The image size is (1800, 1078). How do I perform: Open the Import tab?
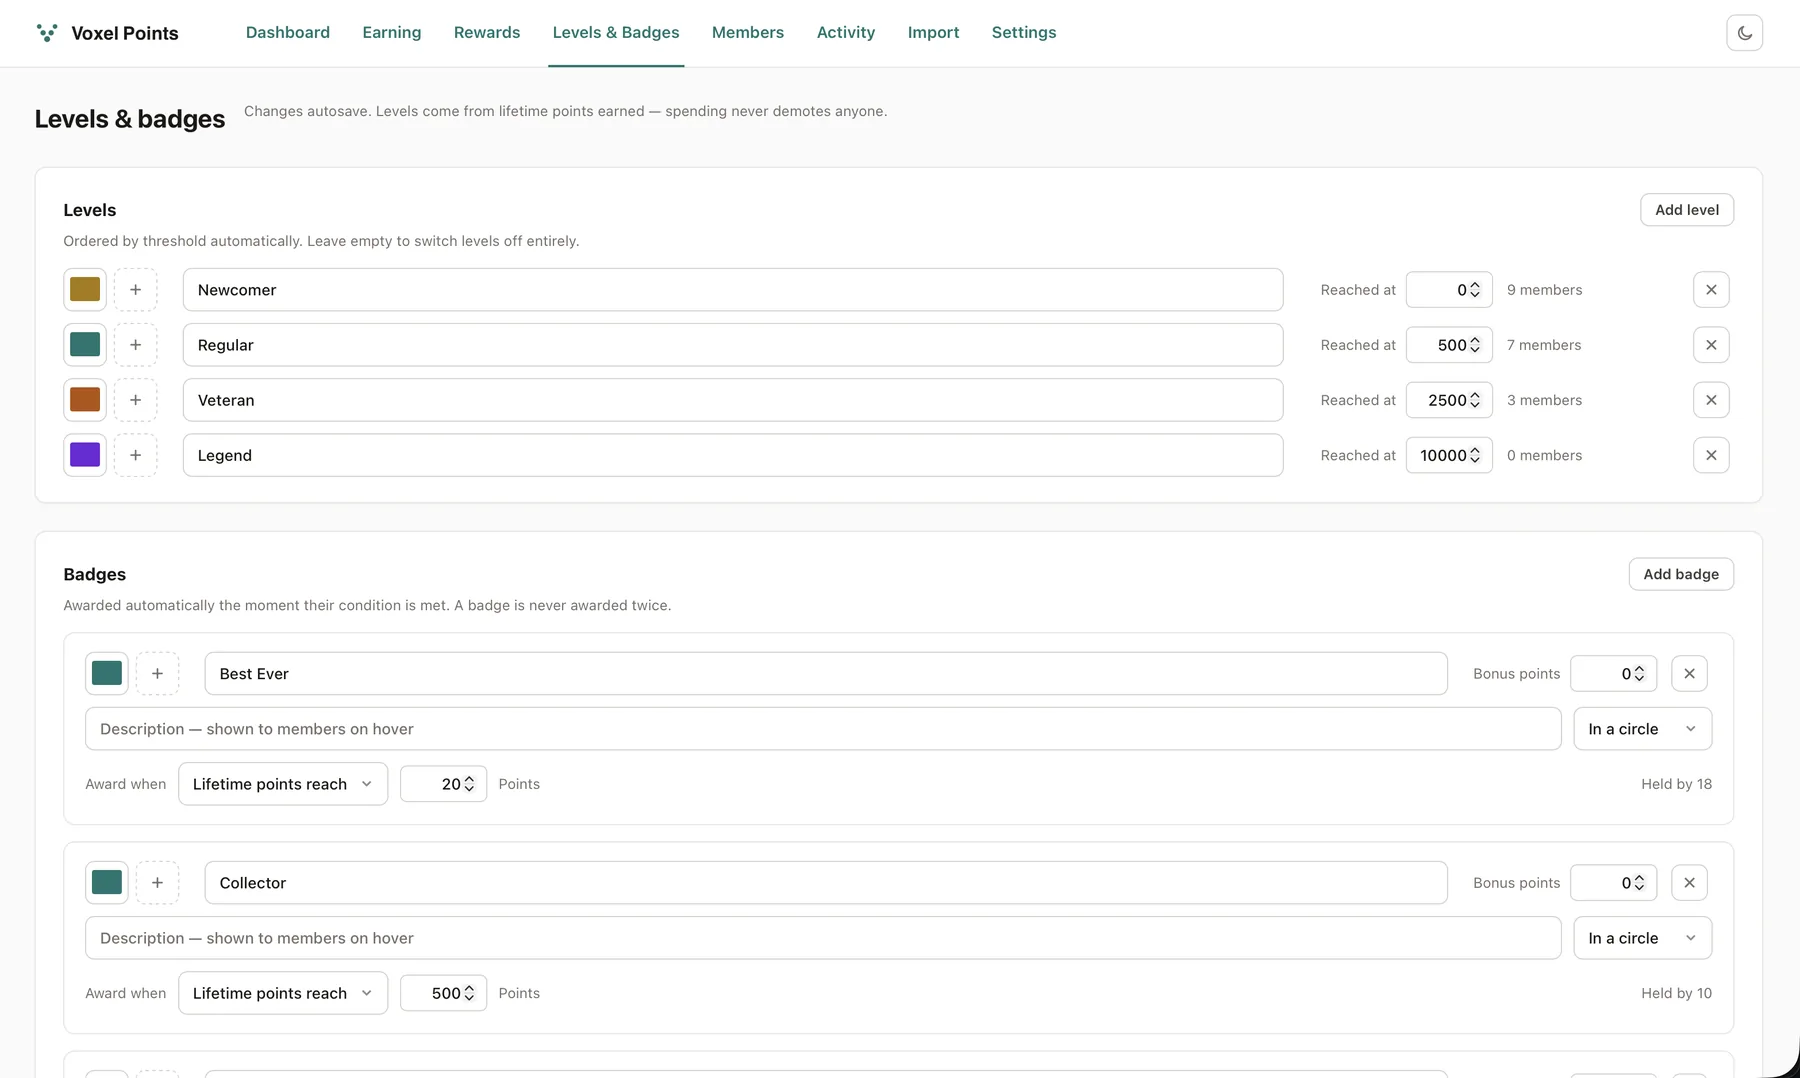coord(933,33)
